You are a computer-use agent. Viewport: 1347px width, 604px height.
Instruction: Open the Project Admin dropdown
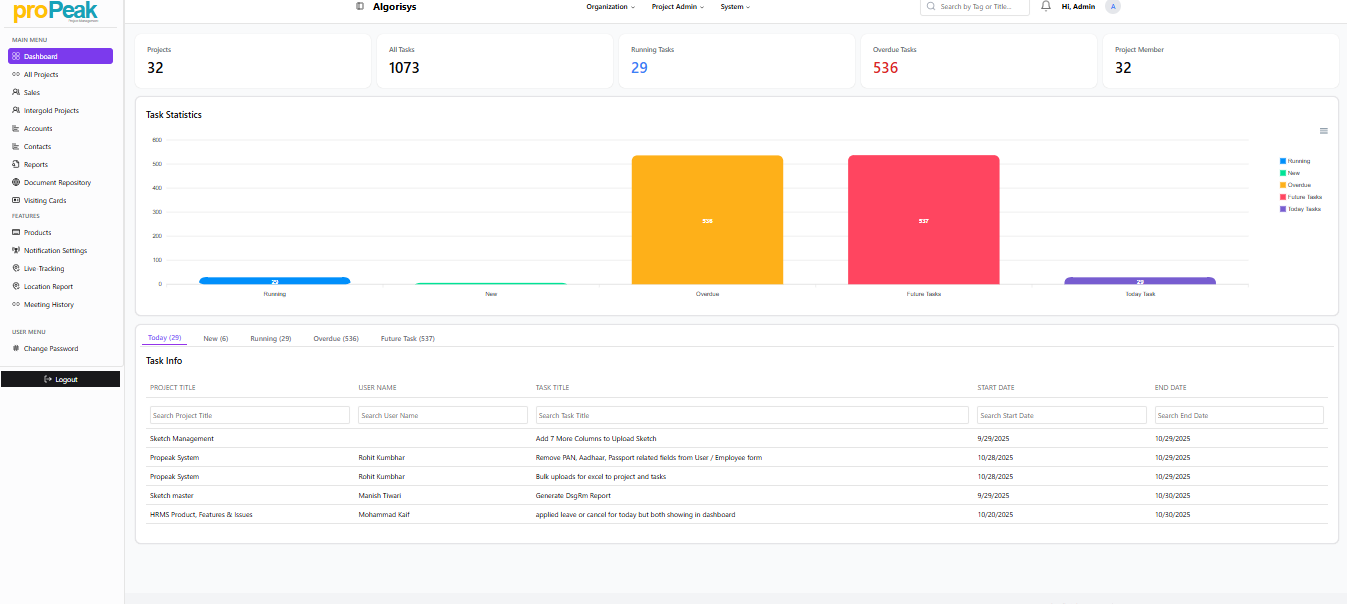(674, 7)
